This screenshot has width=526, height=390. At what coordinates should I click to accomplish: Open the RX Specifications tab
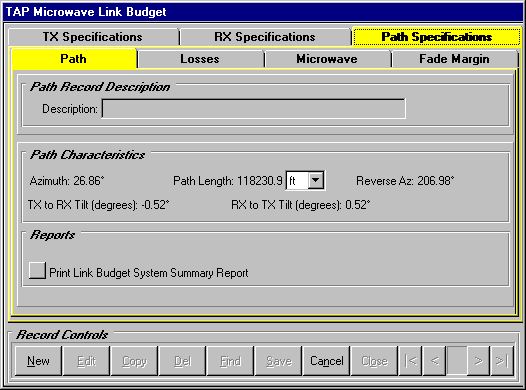tap(265, 37)
